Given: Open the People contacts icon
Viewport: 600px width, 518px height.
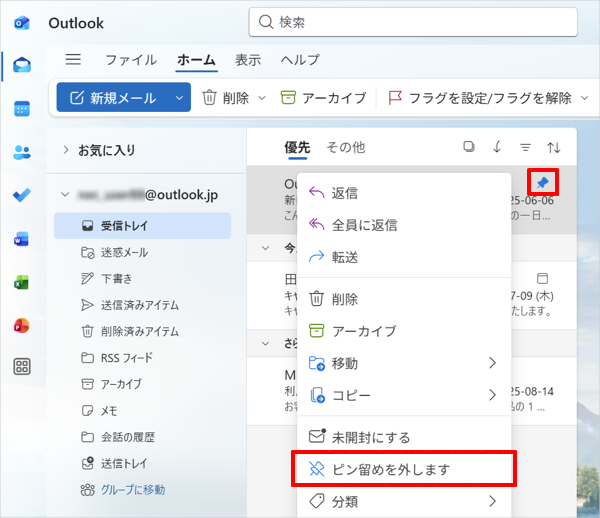Looking at the screenshot, I should [x=22, y=152].
